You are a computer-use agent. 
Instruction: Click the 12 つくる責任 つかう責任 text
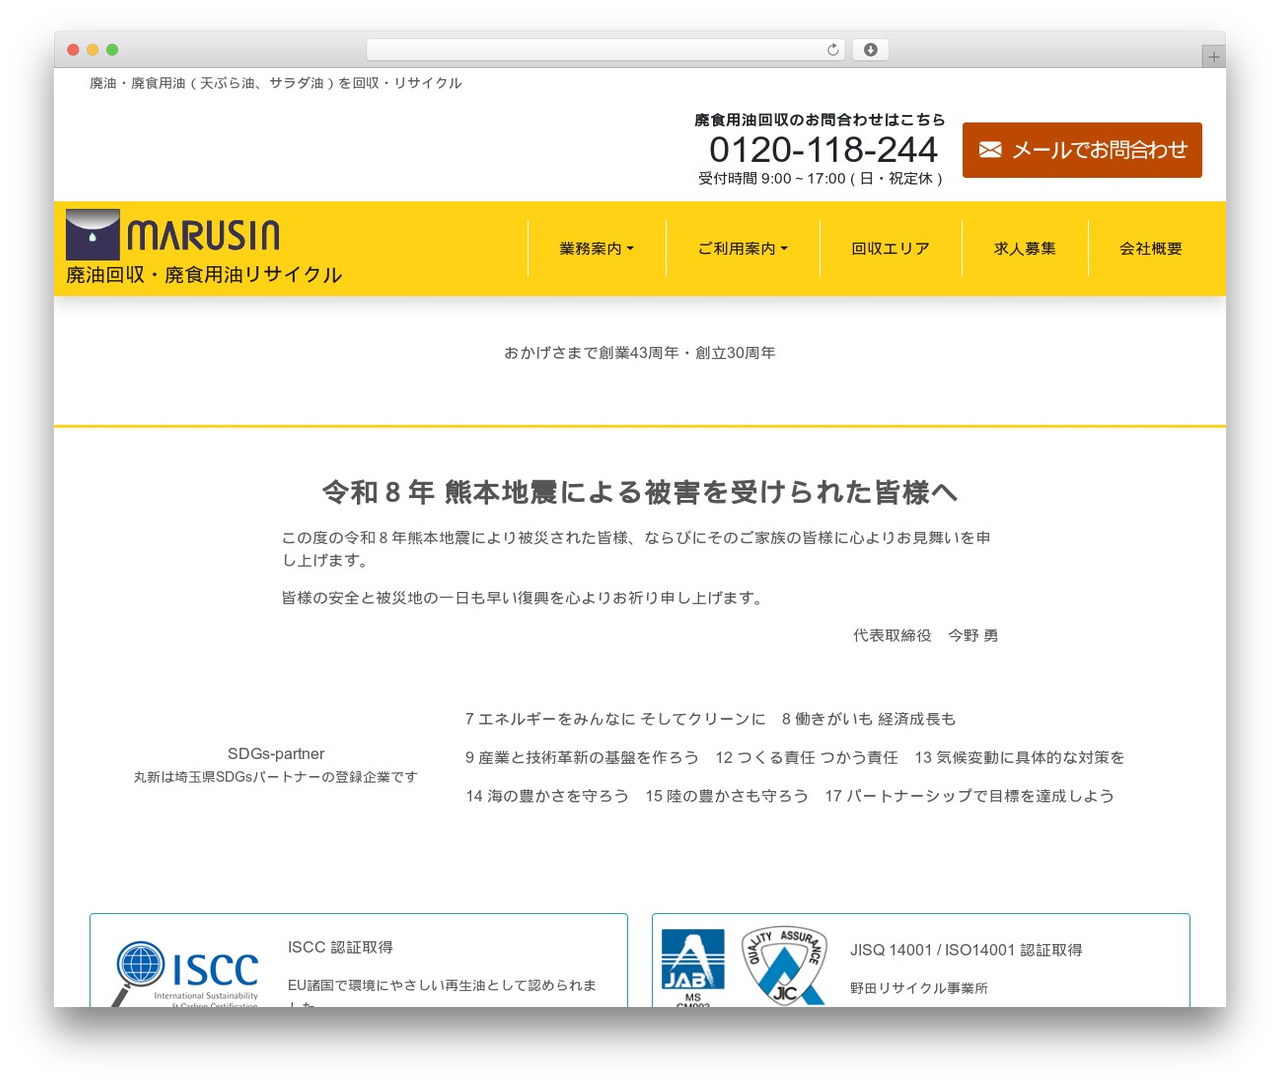(807, 758)
